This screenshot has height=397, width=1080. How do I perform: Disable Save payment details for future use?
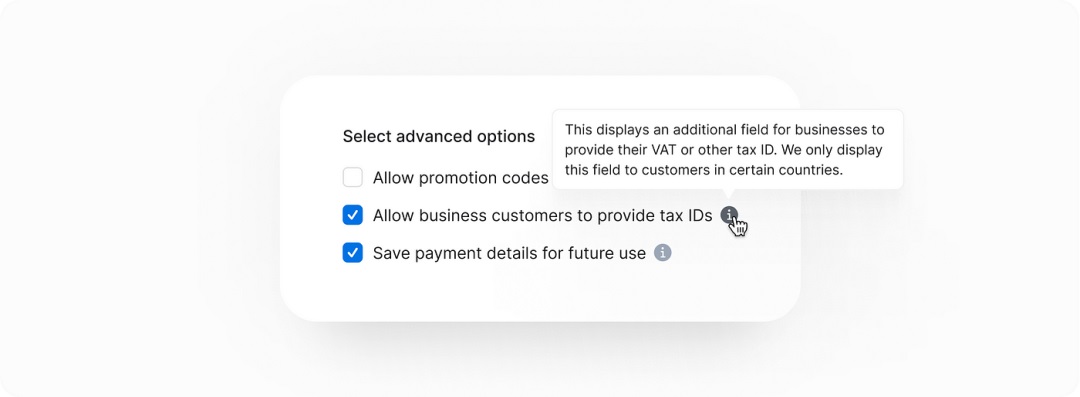pyautogui.click(x=353, y=253)
